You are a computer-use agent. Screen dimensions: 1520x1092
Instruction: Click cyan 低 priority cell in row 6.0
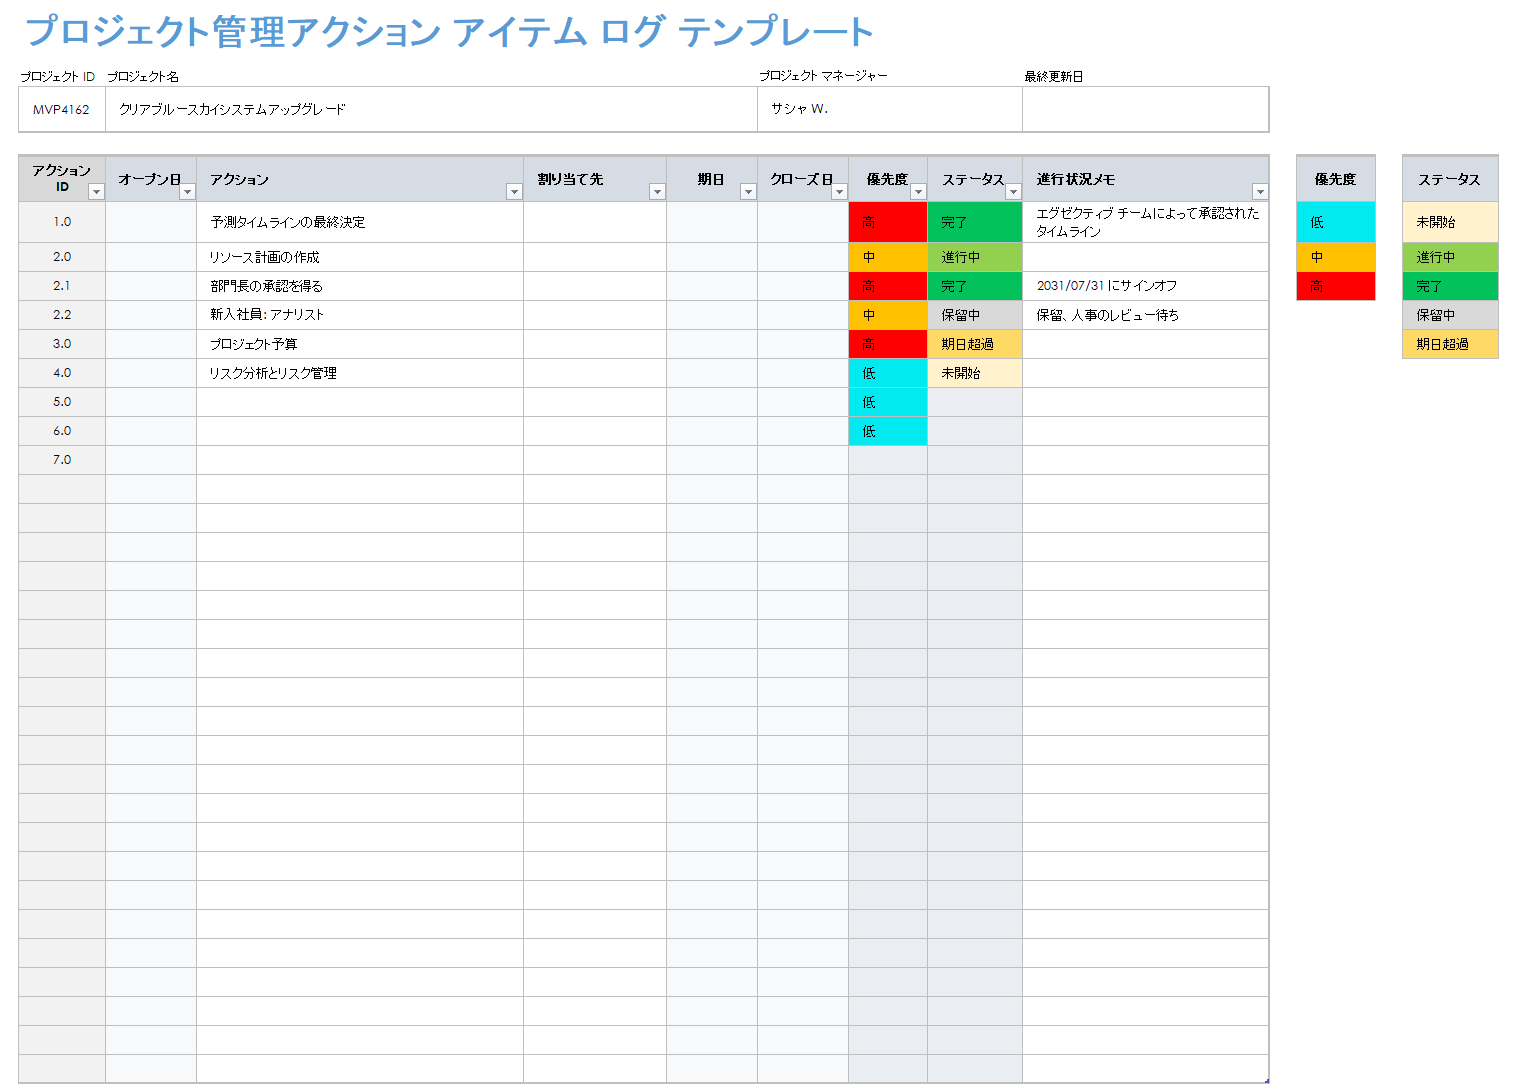[888, 431]
